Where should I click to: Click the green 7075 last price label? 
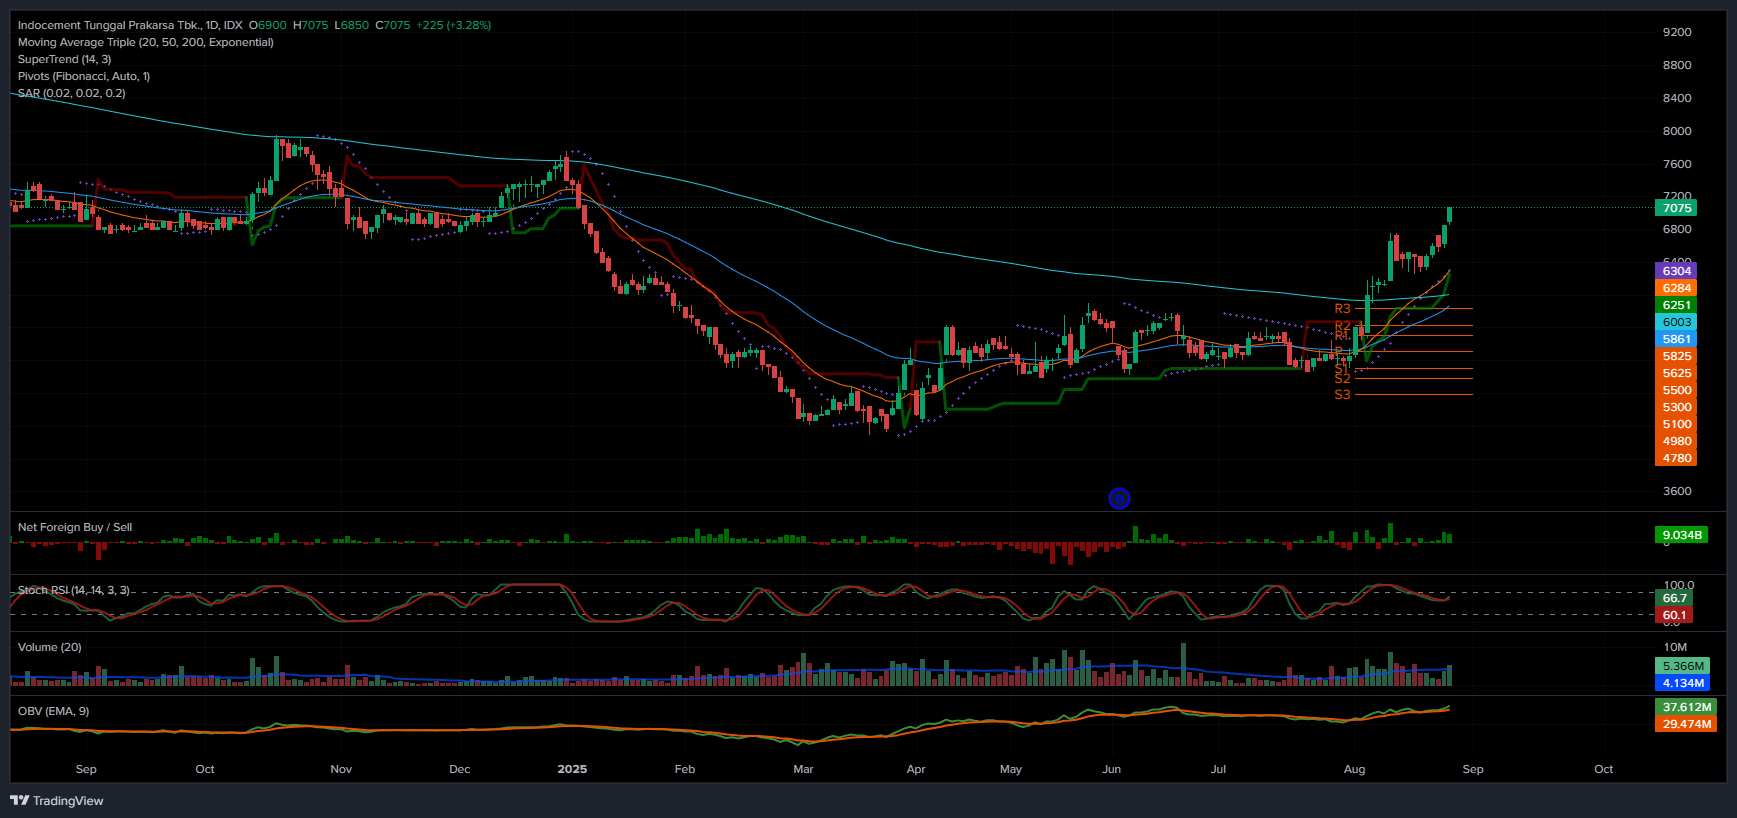pos(1676,208)
